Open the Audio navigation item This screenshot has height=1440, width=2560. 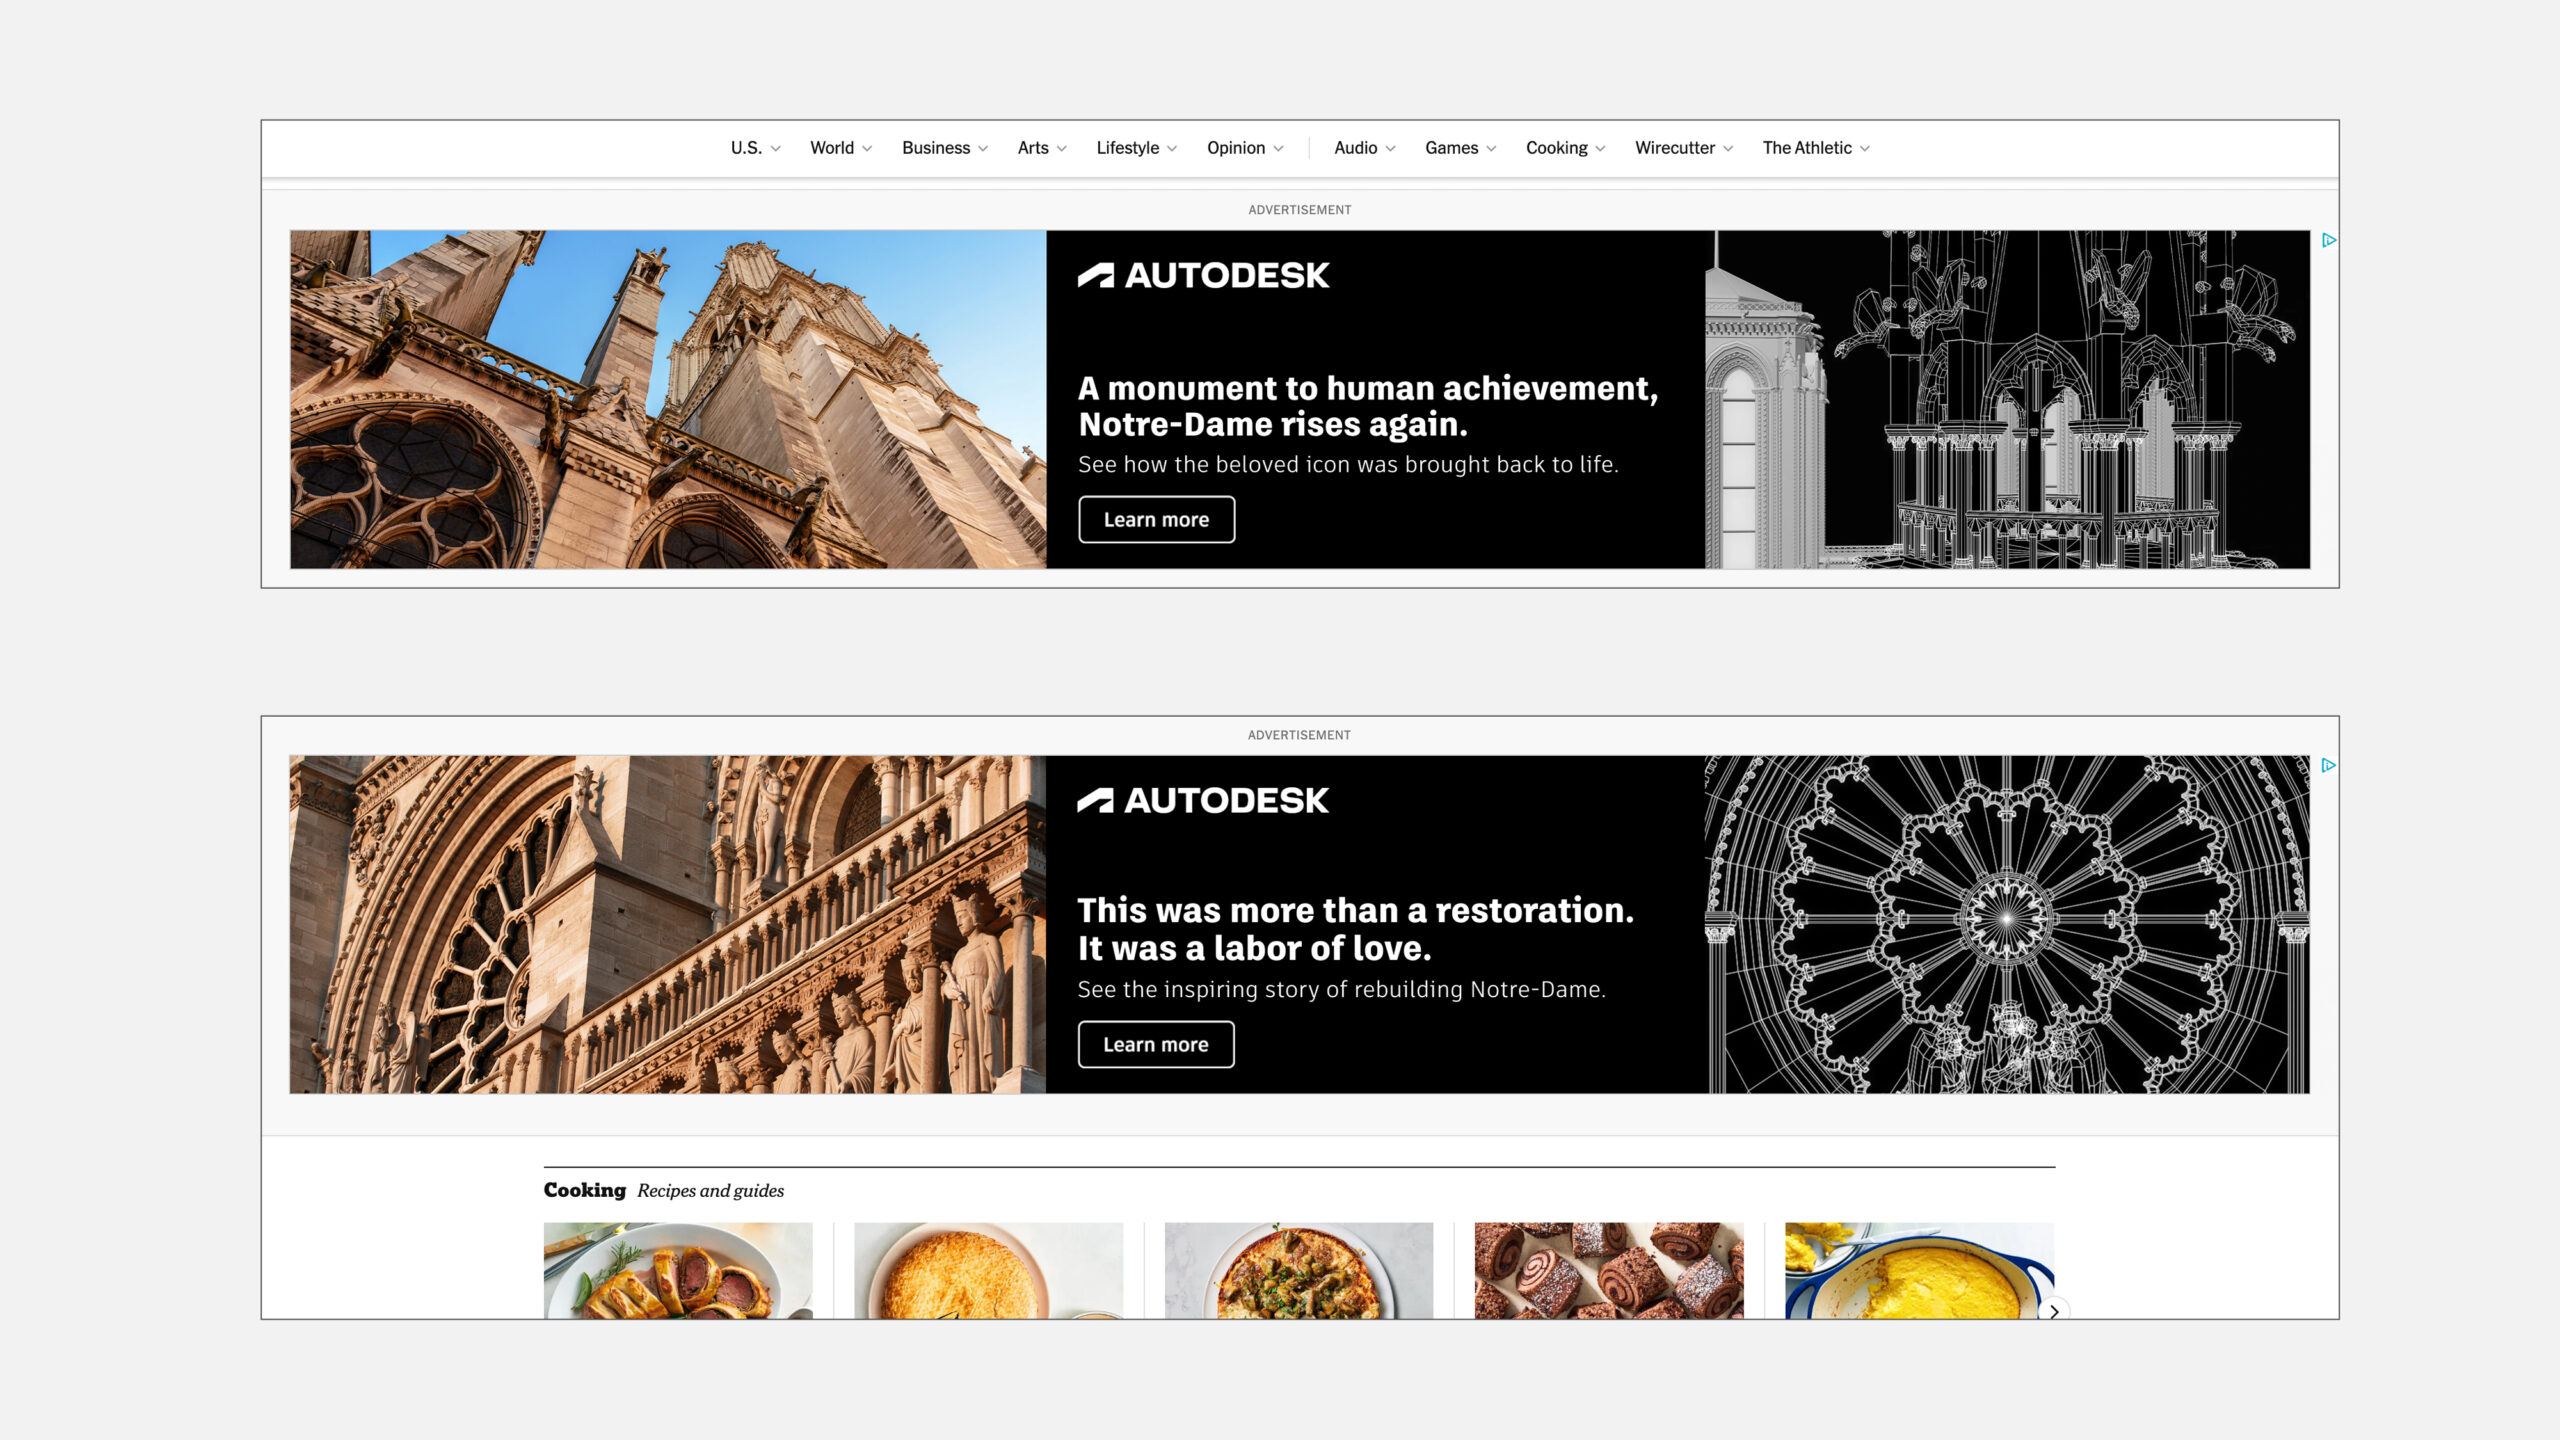click(1355, 148)
